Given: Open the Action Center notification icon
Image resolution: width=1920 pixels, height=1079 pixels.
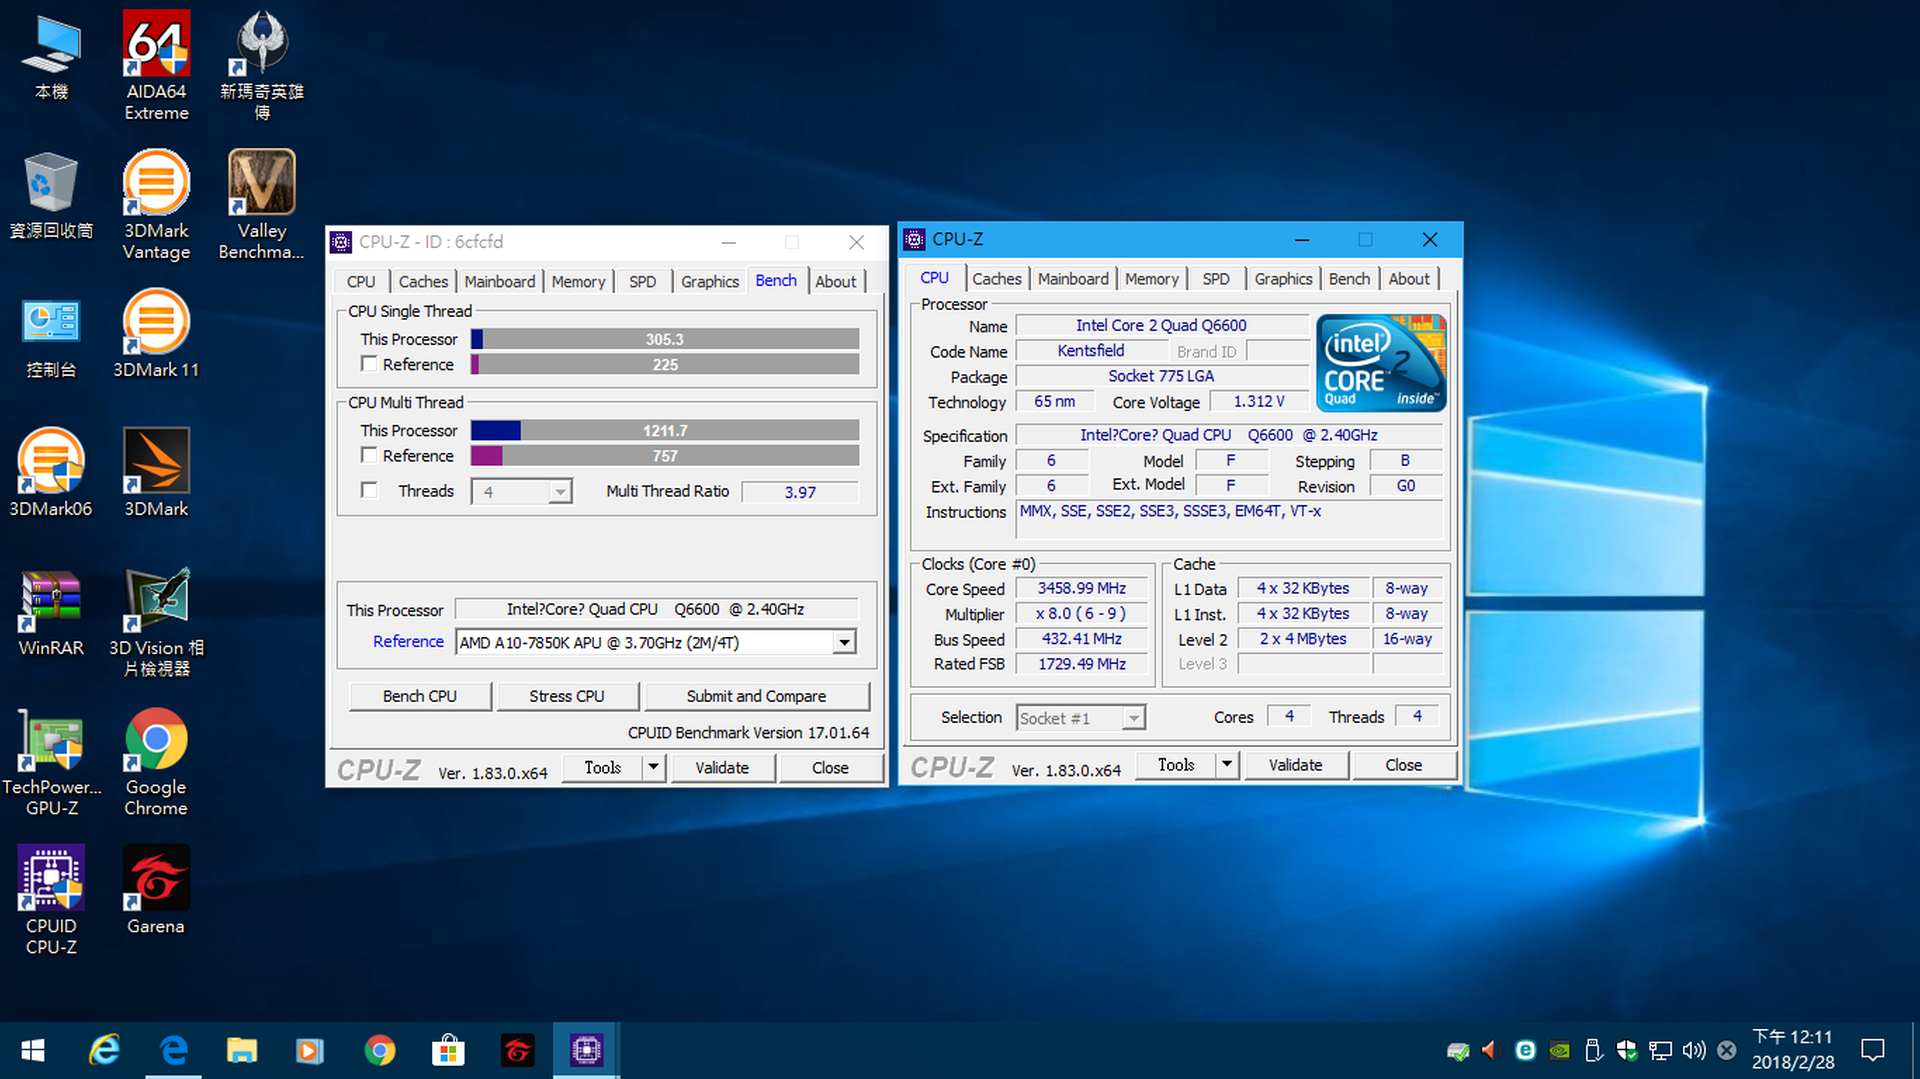Looking at the screenshot, I should [x=1872, y=1050].
